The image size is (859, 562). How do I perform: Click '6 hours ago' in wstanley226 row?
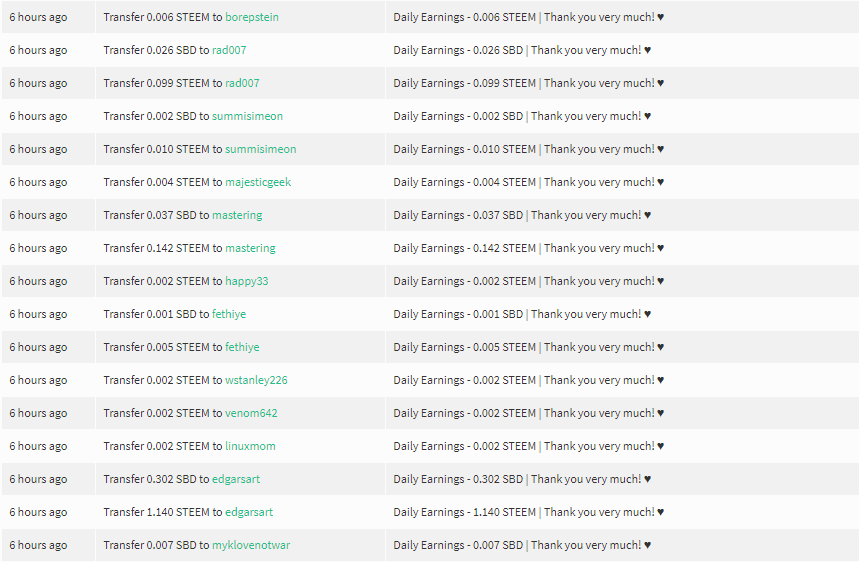pyautogui.click(x=38, y=380)
